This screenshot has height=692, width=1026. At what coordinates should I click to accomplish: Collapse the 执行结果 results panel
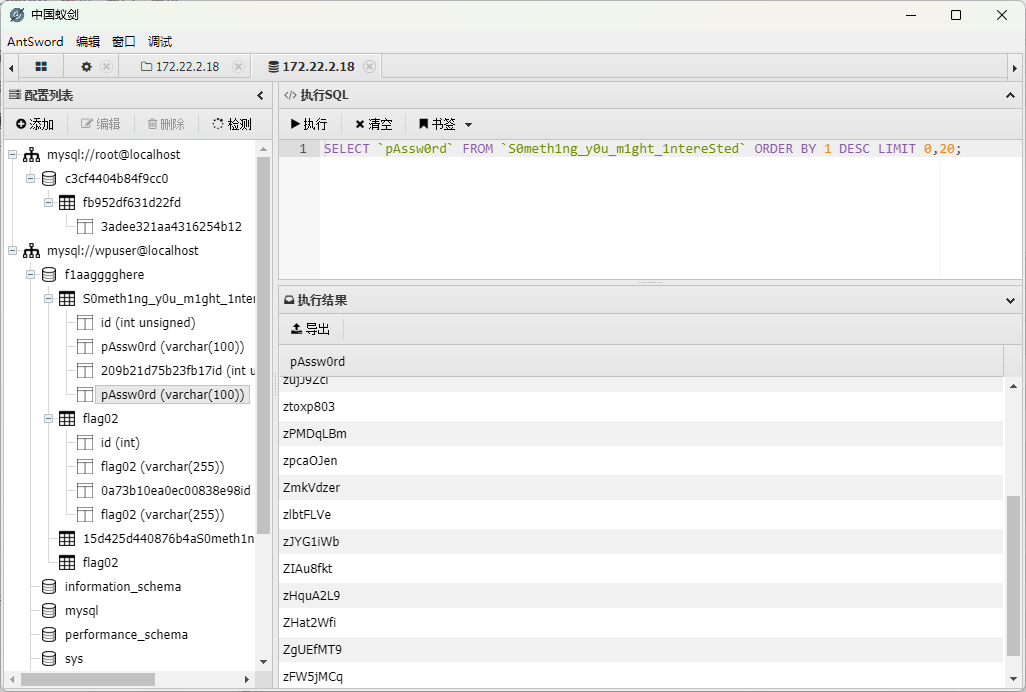[x=1010, y=300]
